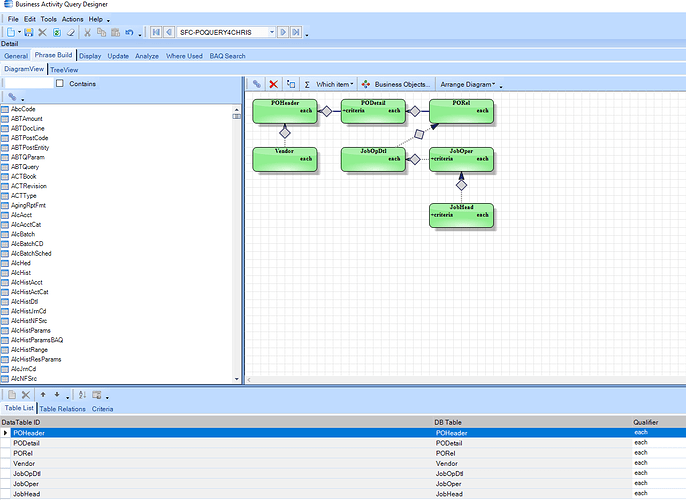This screenshot has height=500, width=686.
Task: Switch to the General tab
Action: (16, 56)
